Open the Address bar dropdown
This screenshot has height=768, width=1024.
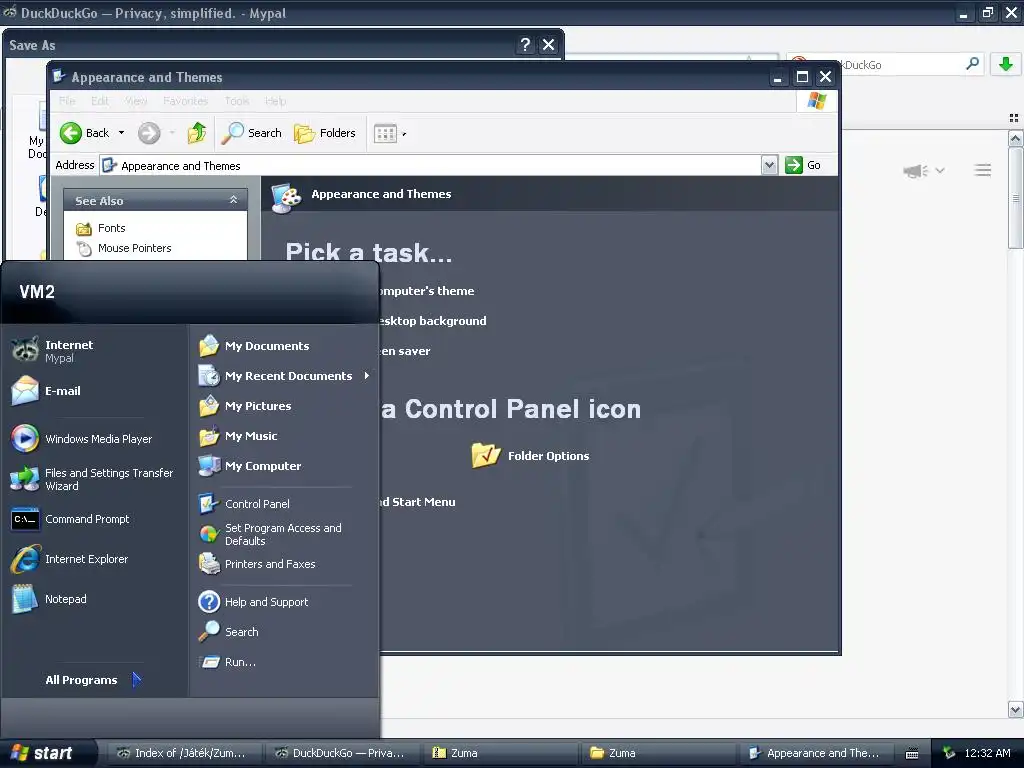[769, 165]
